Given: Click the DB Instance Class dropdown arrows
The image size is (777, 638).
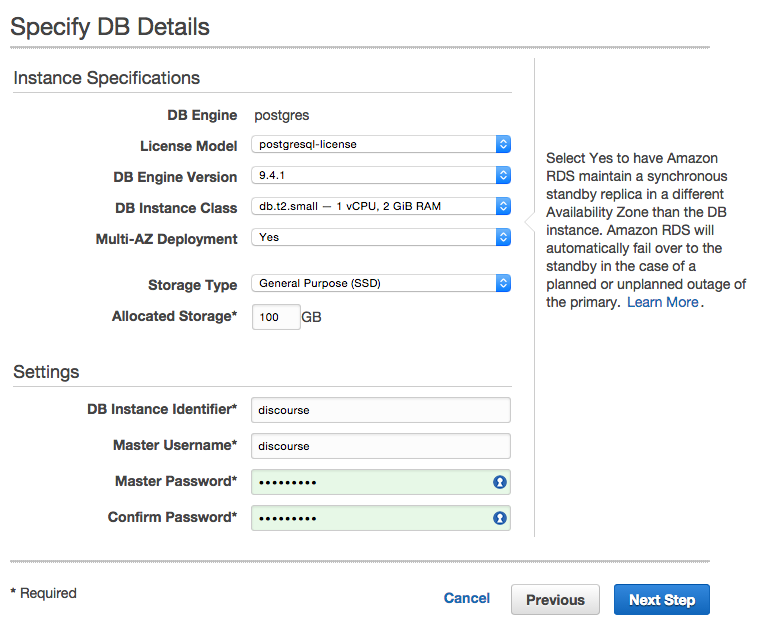Looking at the screenshot, I should tap(503, 206).
